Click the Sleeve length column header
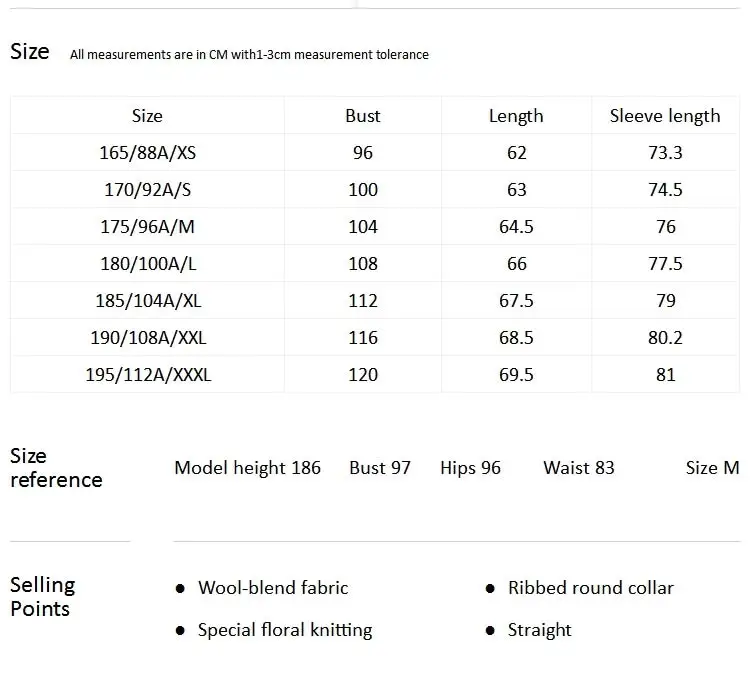 tap(665, 116)
